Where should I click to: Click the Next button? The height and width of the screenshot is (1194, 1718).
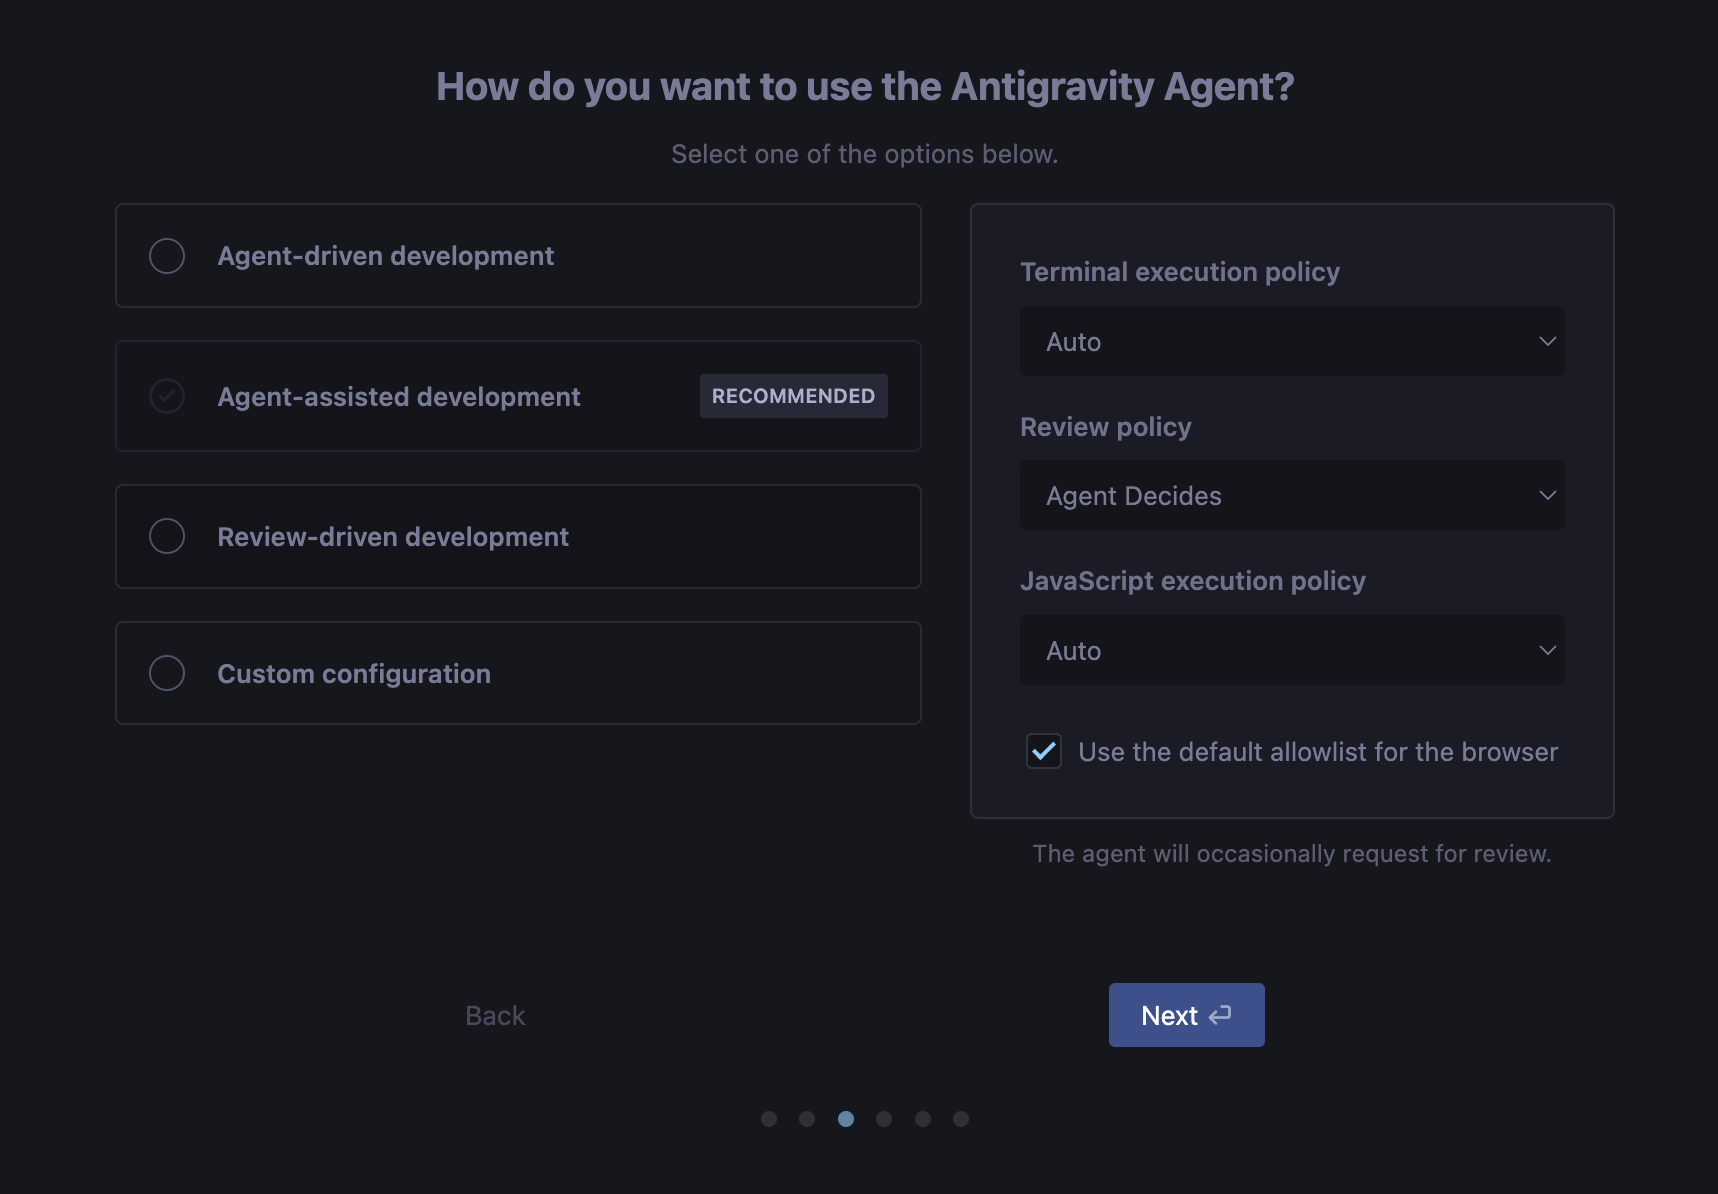pos(1186,1015)
